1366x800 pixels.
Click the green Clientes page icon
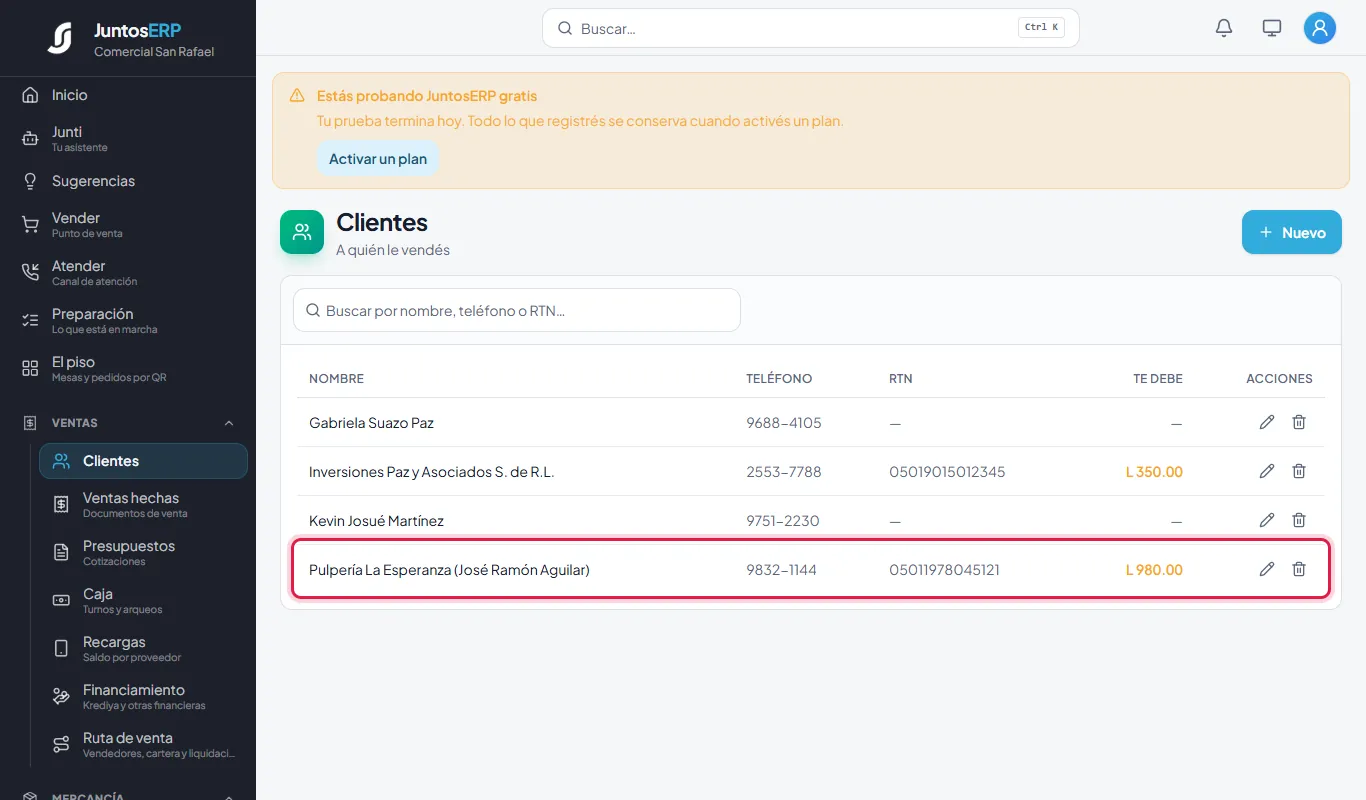pos(302,232)
